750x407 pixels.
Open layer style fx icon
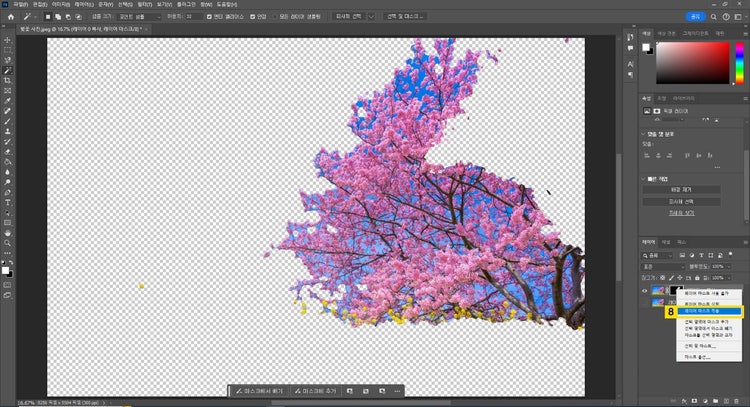coord(684,401)
